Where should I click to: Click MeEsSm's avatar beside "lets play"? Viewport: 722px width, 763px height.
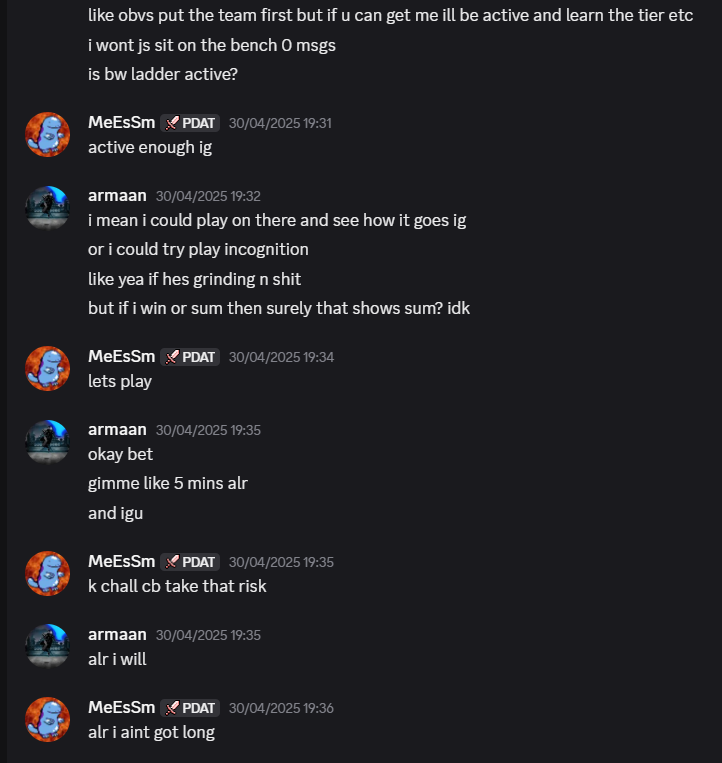[x=46, y=368]
